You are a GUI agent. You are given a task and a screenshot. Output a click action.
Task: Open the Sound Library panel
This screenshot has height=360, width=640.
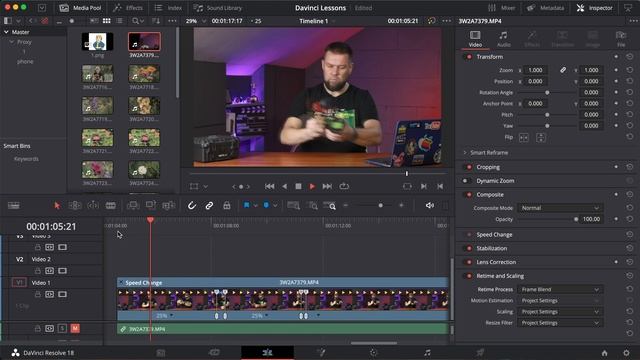tap(218, 8)
